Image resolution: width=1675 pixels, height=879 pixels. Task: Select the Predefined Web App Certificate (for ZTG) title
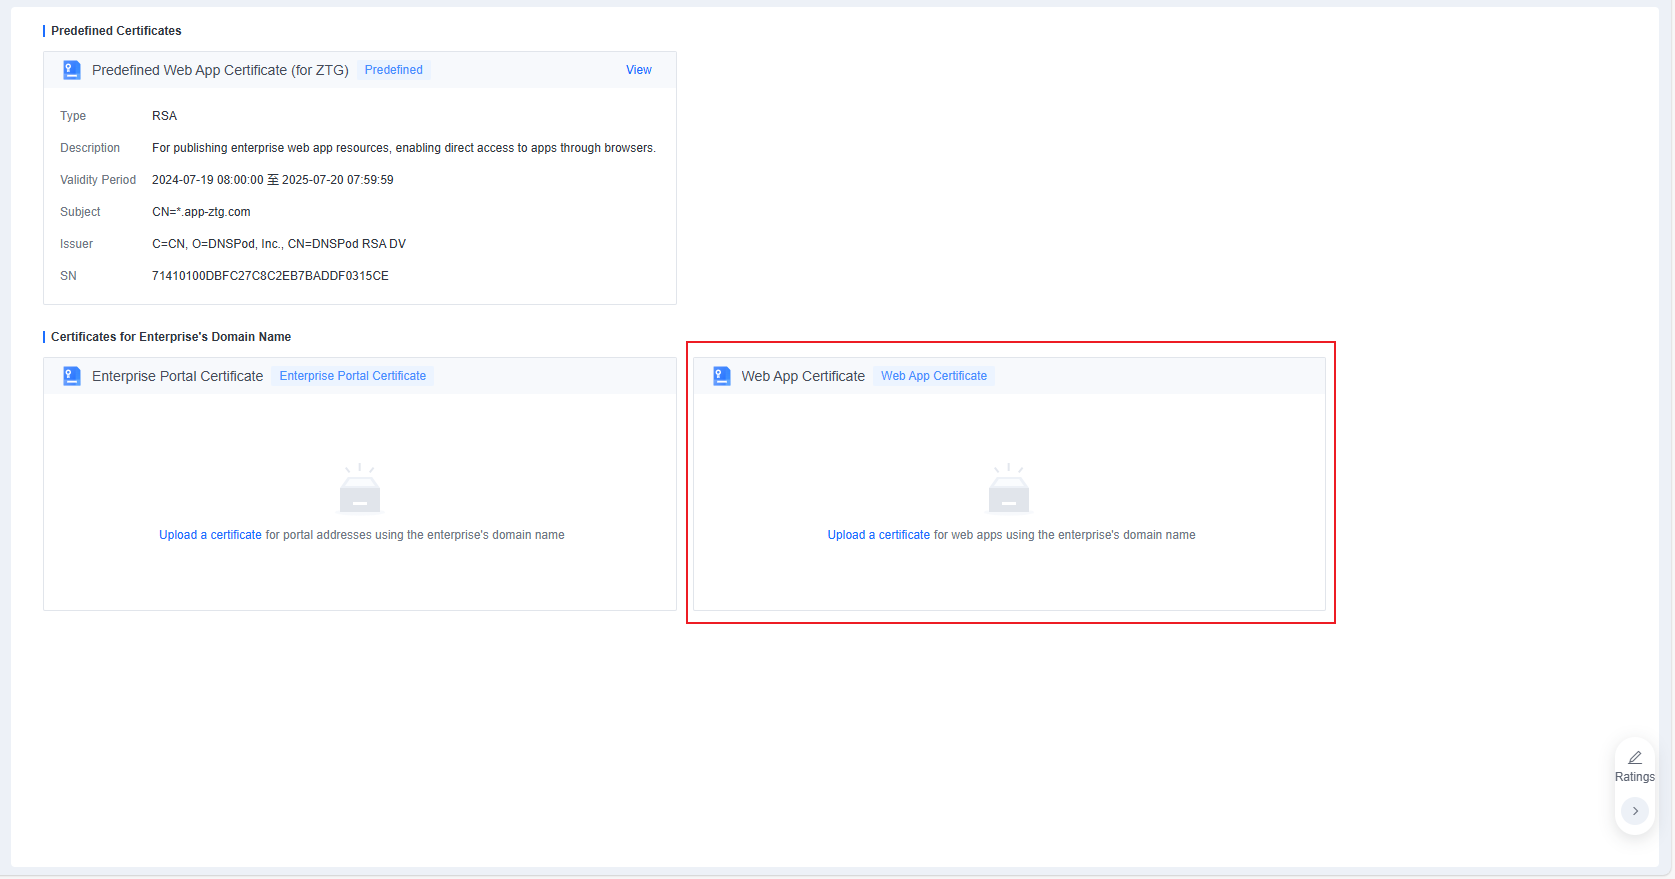pos(220,70)
